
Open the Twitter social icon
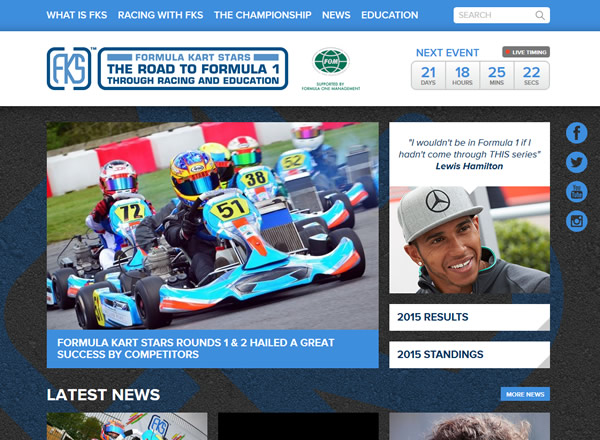(x=577, y=162)
